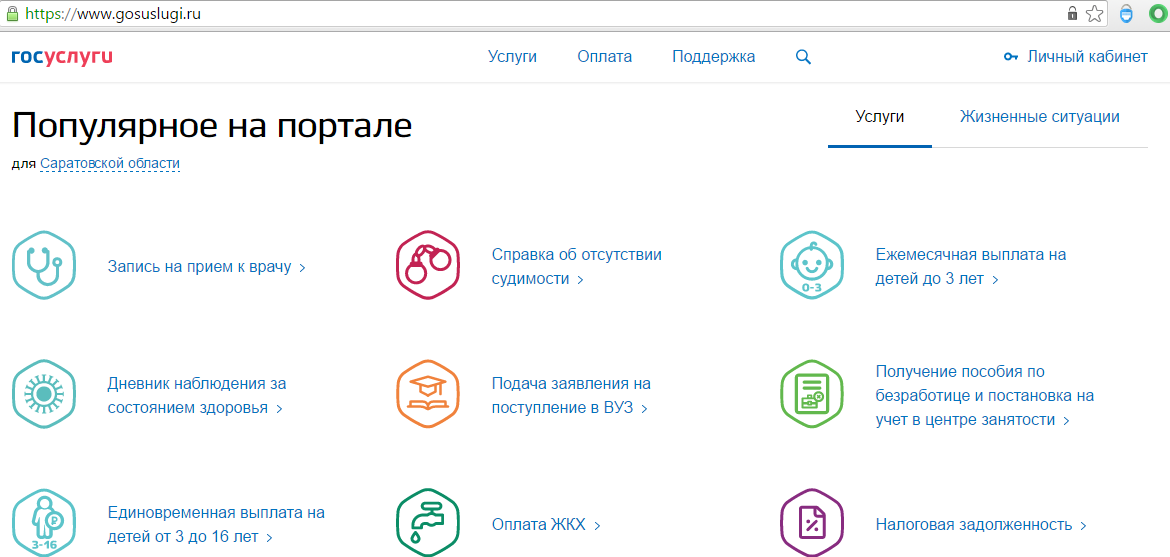This screenshot has width=1170, height=557.
Task: Click the water tap utilities icon
Action: point(428,523)
